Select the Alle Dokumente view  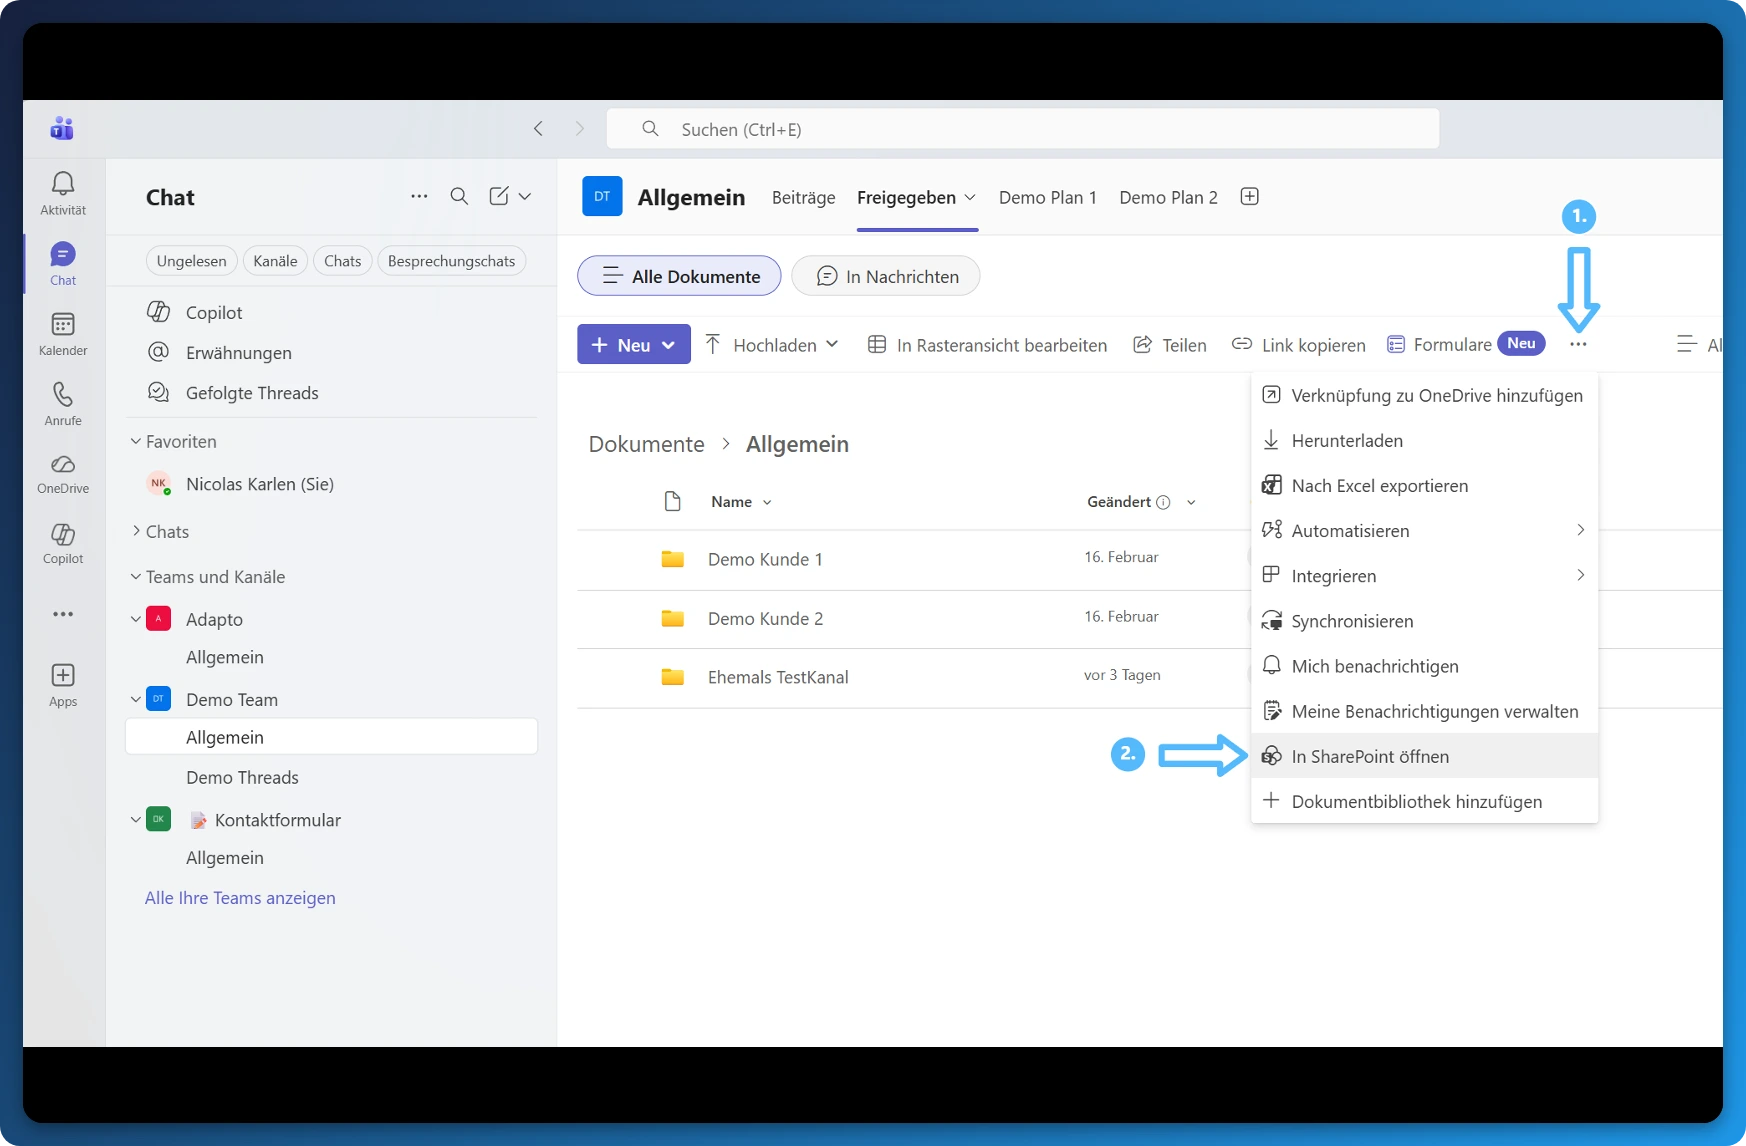pos(679,276)
